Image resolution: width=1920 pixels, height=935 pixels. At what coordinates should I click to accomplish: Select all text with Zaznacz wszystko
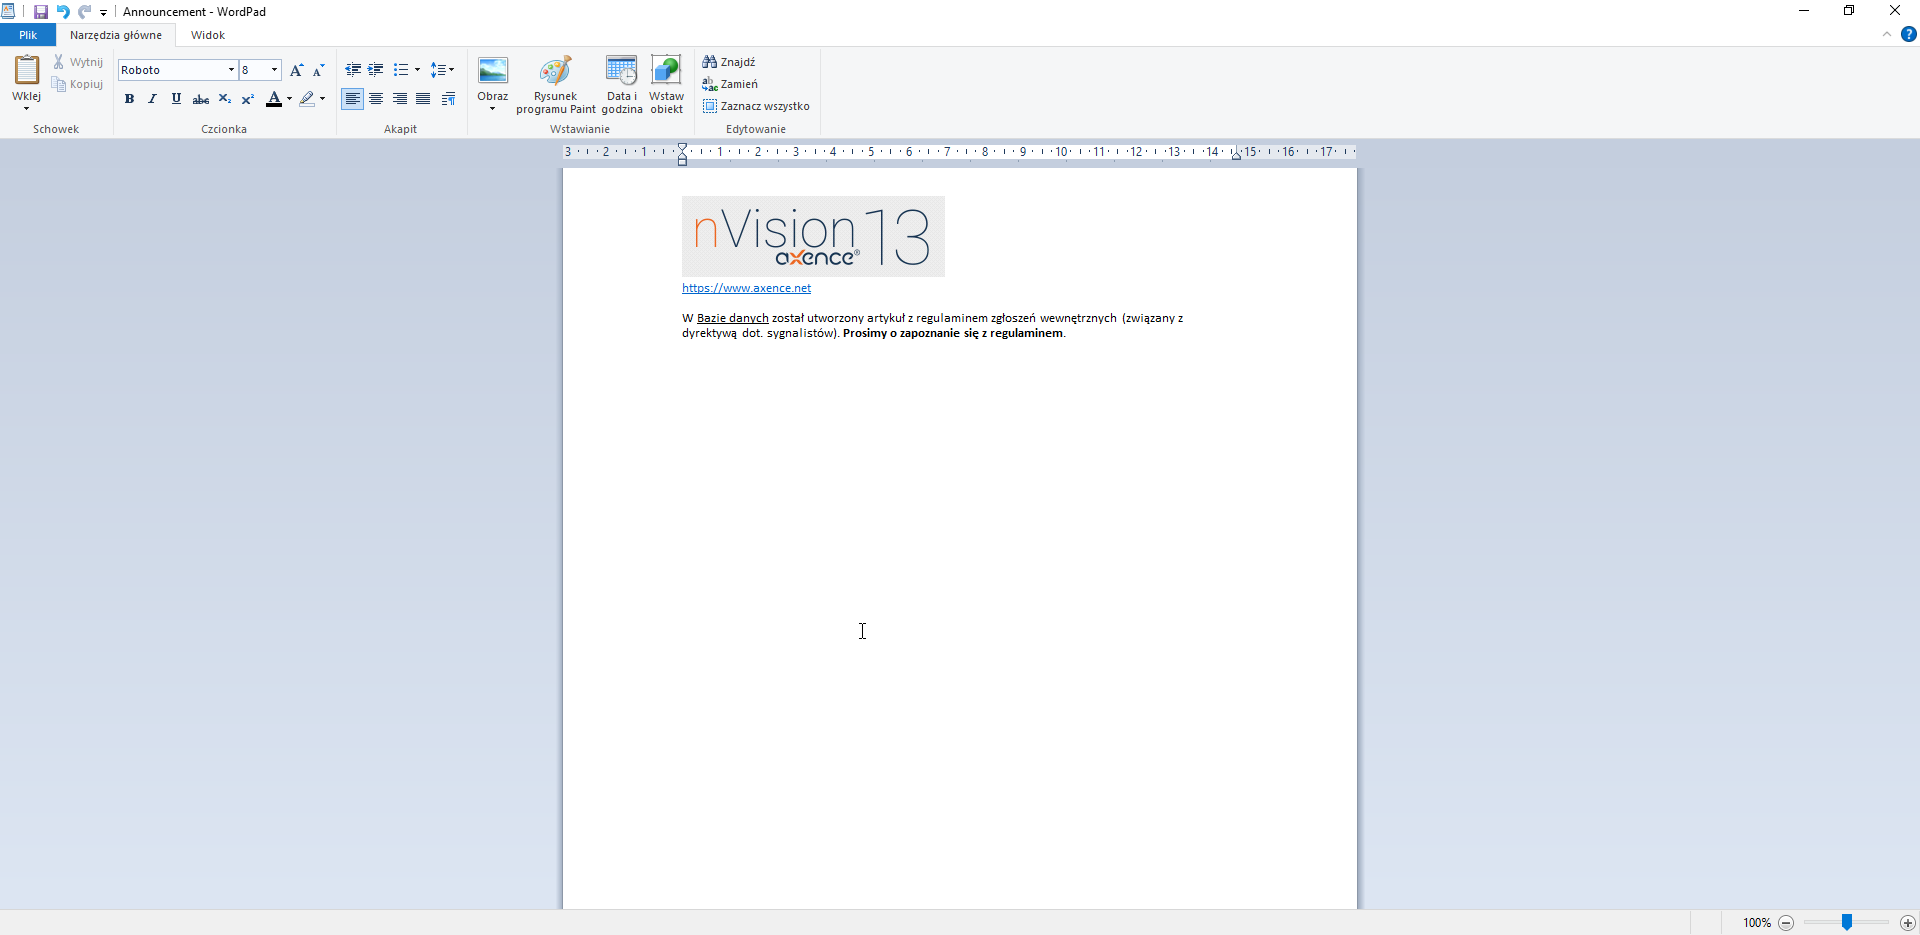[757, 106]
